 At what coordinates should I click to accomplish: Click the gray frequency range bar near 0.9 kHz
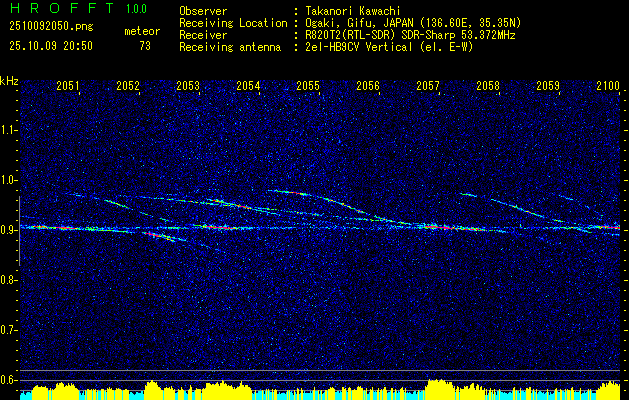pyautogui.click(x=19, y=231)
